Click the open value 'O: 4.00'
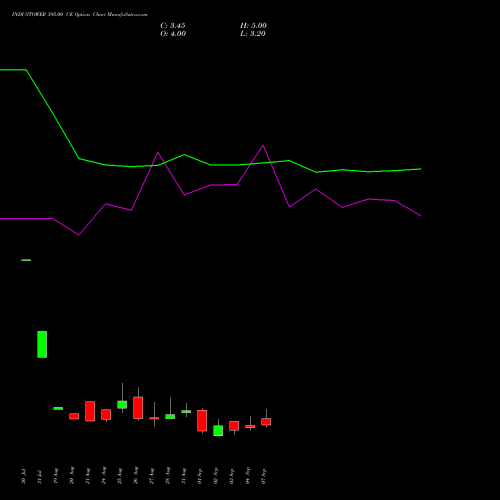 [x=173, y=34]
